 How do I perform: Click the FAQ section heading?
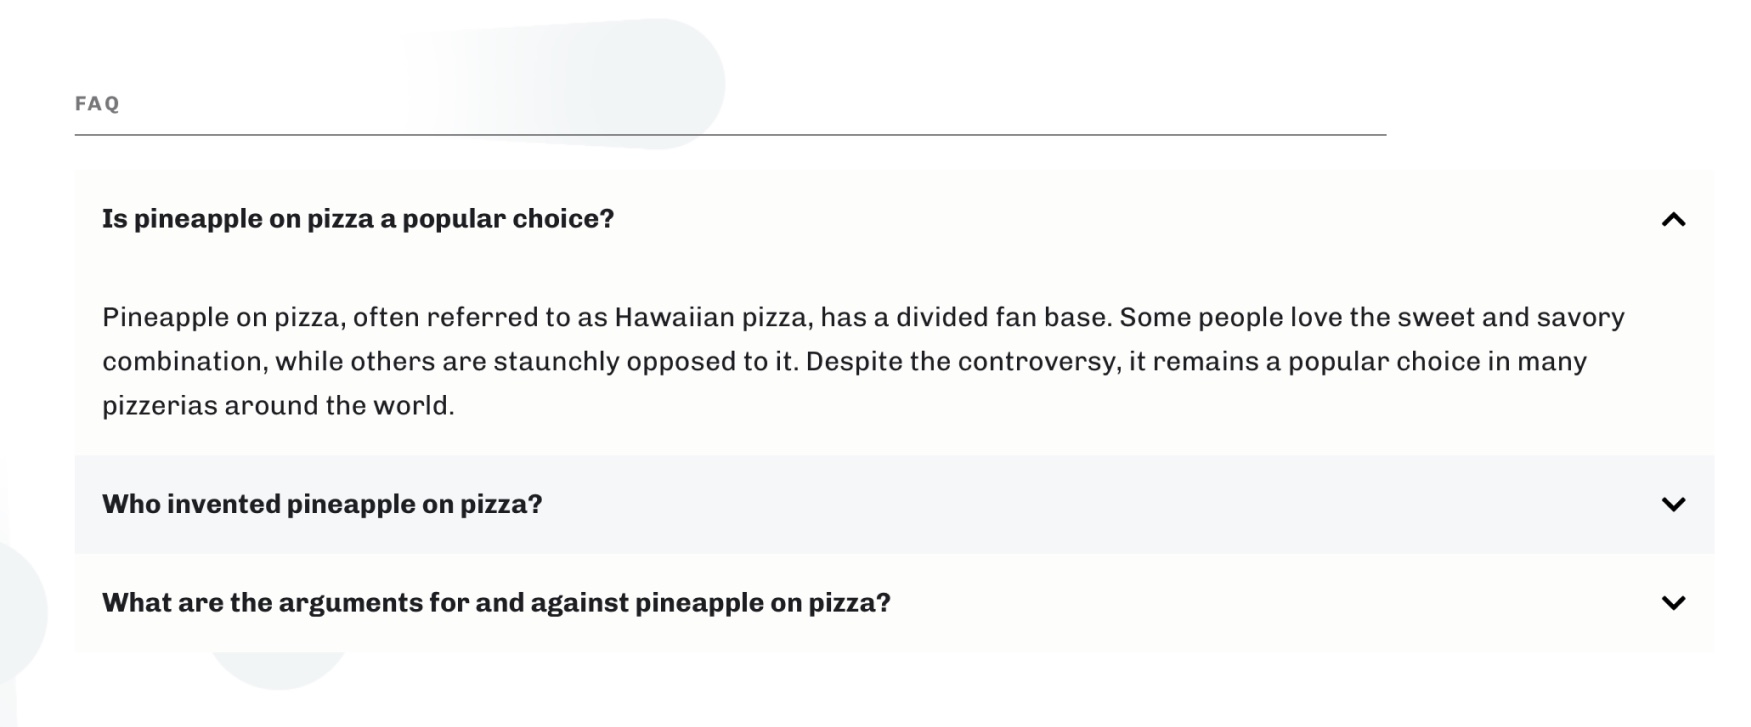click(x=97, y=104)
